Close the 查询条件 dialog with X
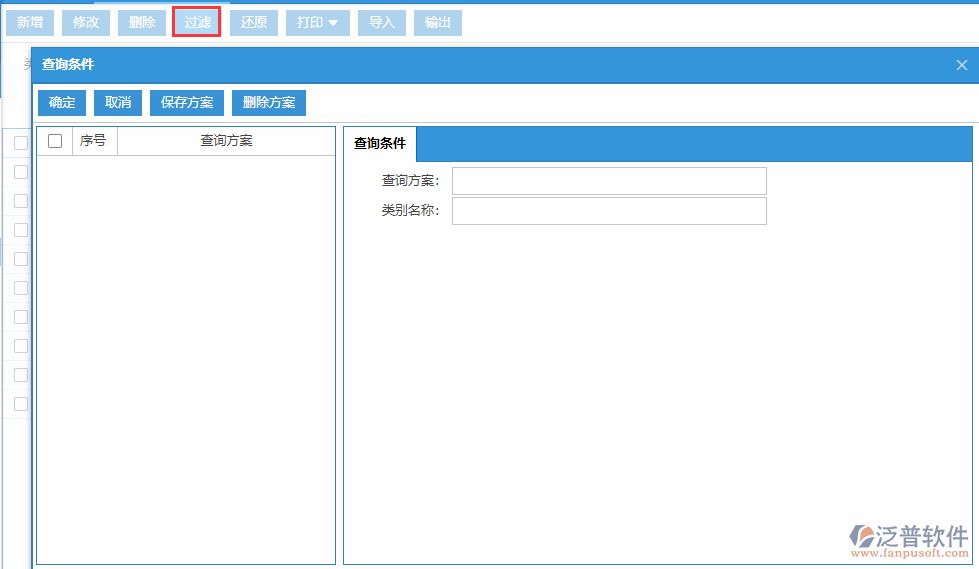The width and height of the screenshot is (979, 569). coord(961,65)
